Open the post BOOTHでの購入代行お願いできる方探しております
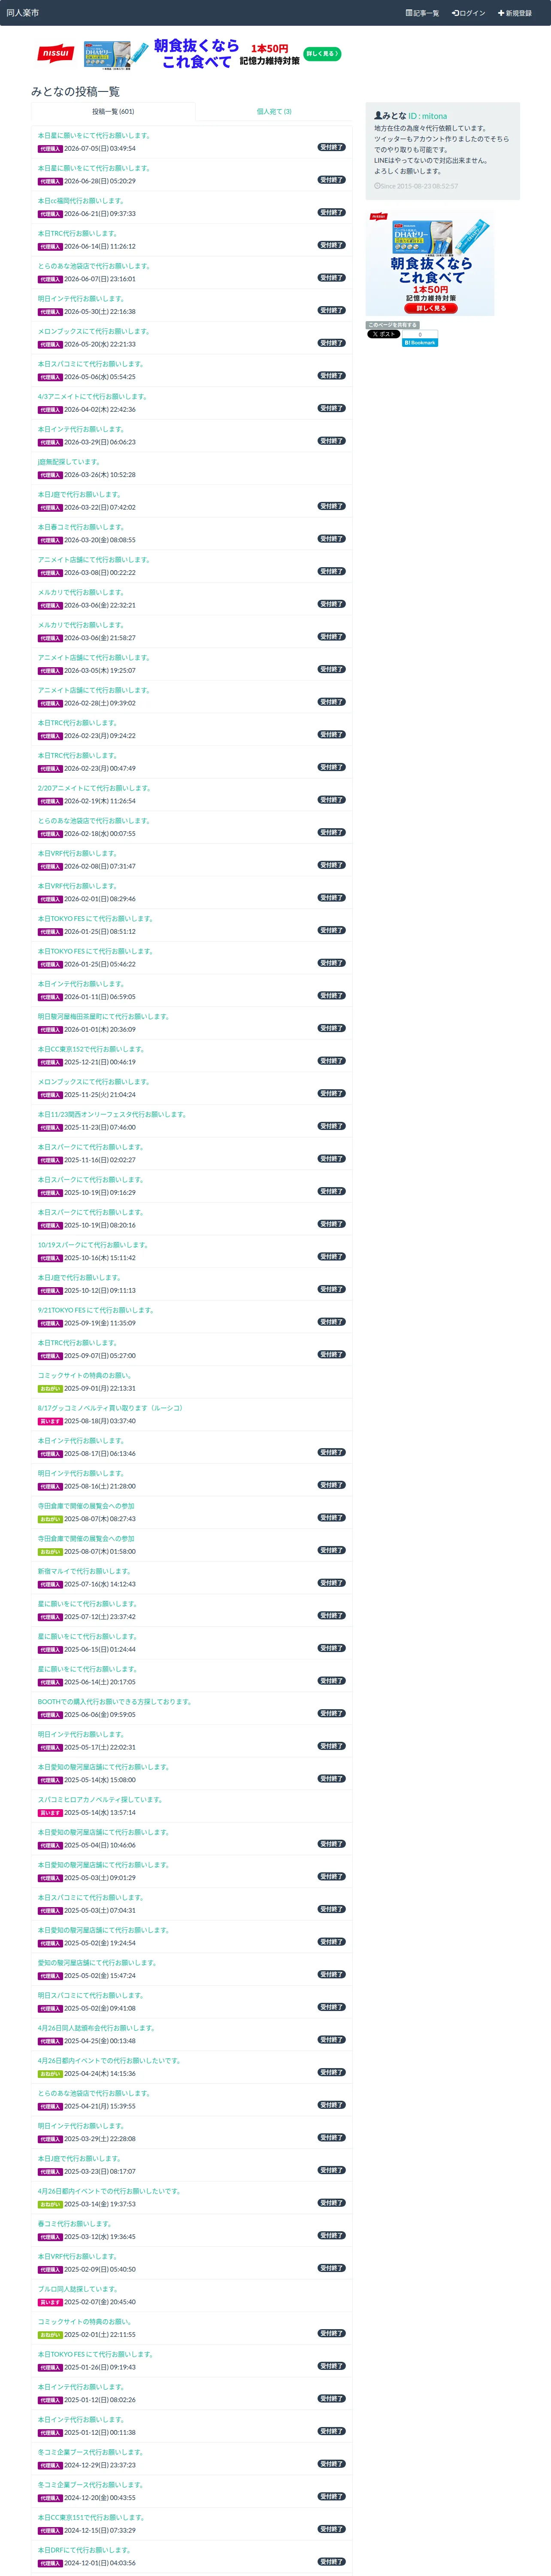This screenshot has width=551, height=2576. pyautogui.click(x=115, y=1702)
